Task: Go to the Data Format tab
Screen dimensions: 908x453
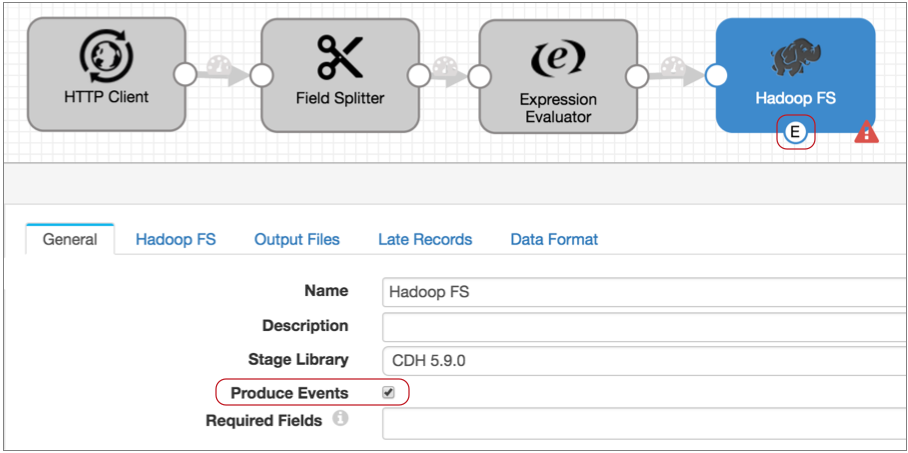Action: (x=554, y=240)
